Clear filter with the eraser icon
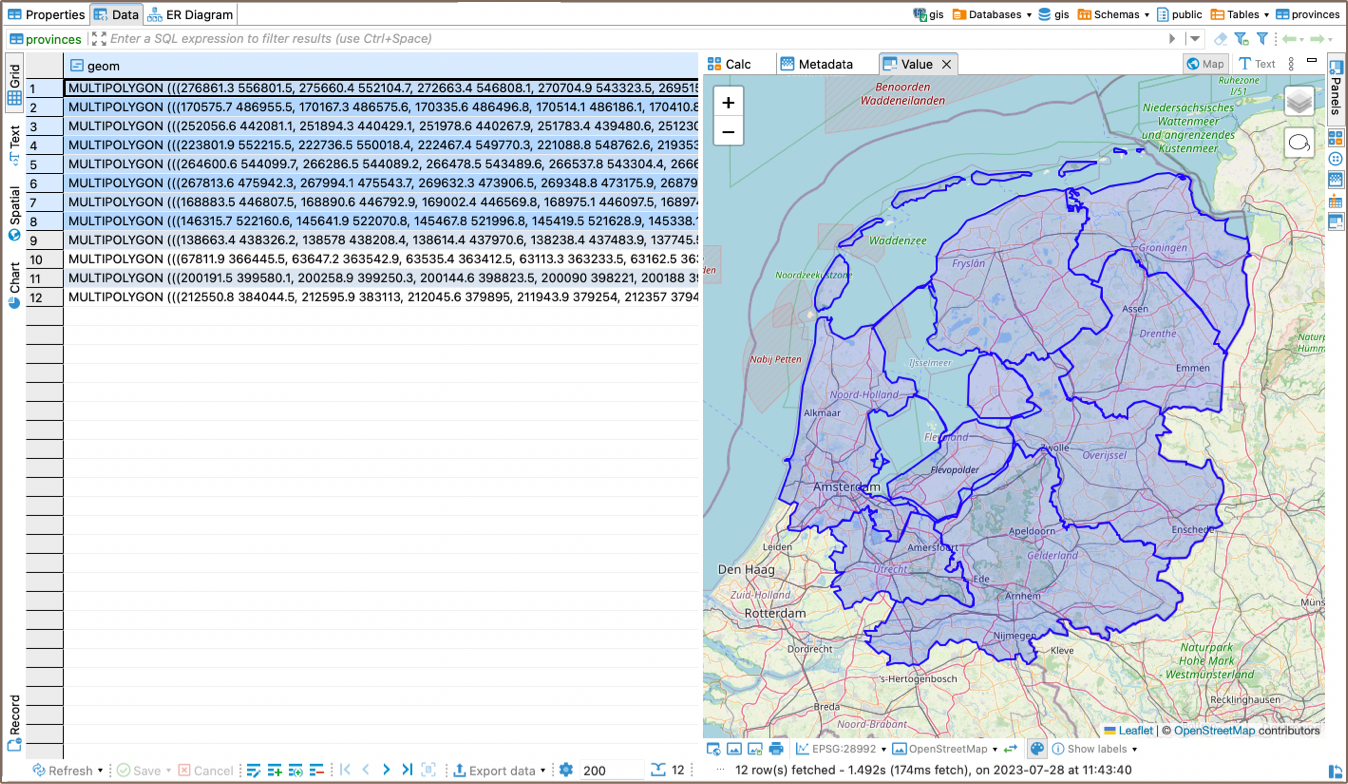 [1220, 39]
